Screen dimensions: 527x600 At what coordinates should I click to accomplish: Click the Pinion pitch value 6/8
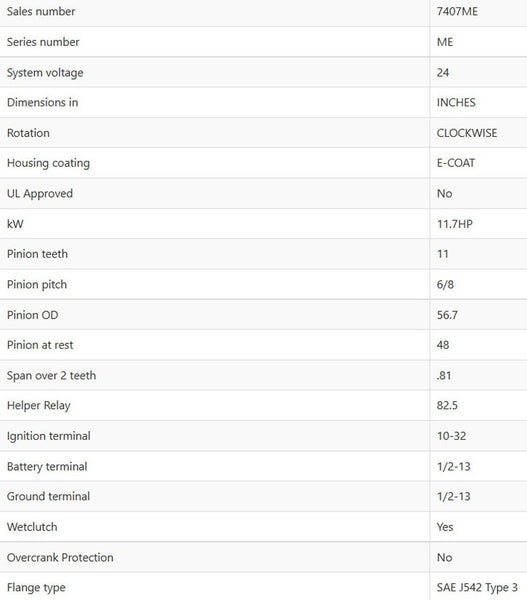pyautogui.click(x=445, y=284)
